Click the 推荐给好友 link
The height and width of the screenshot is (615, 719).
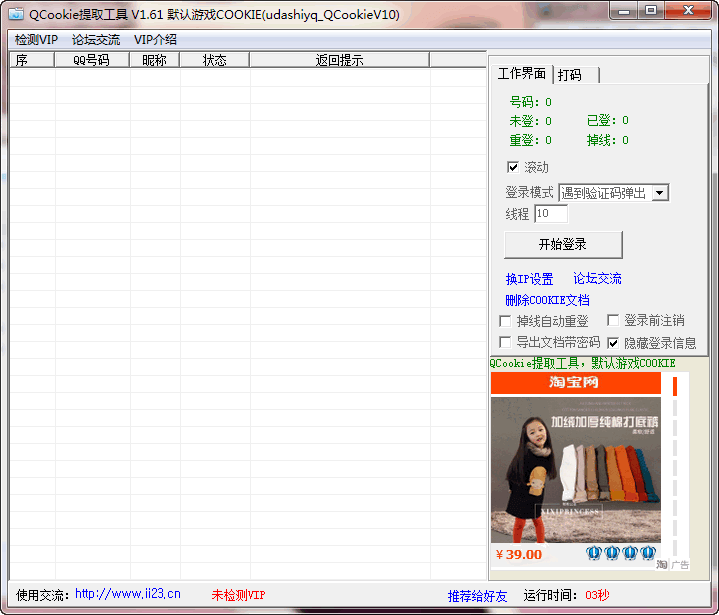[x=477, y=596]
